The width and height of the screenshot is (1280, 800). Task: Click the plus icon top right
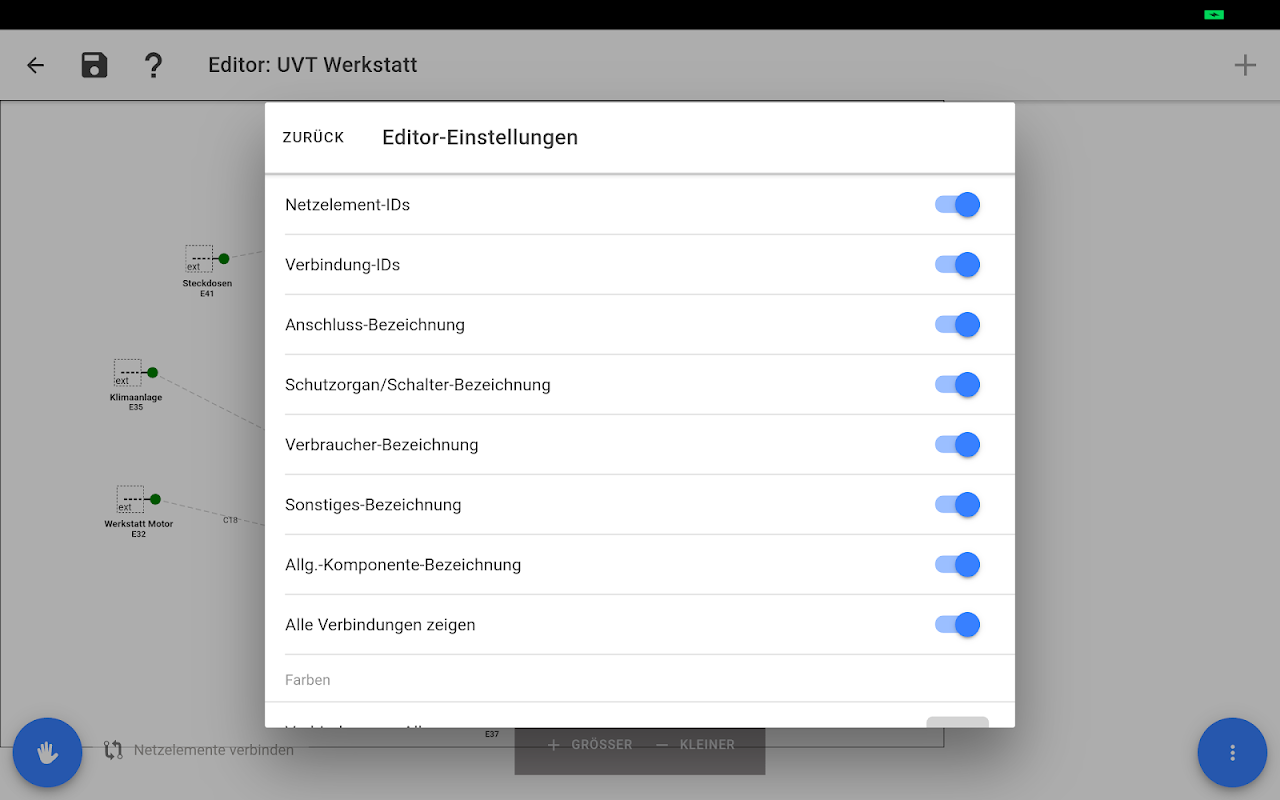[x=1244, y=66]
